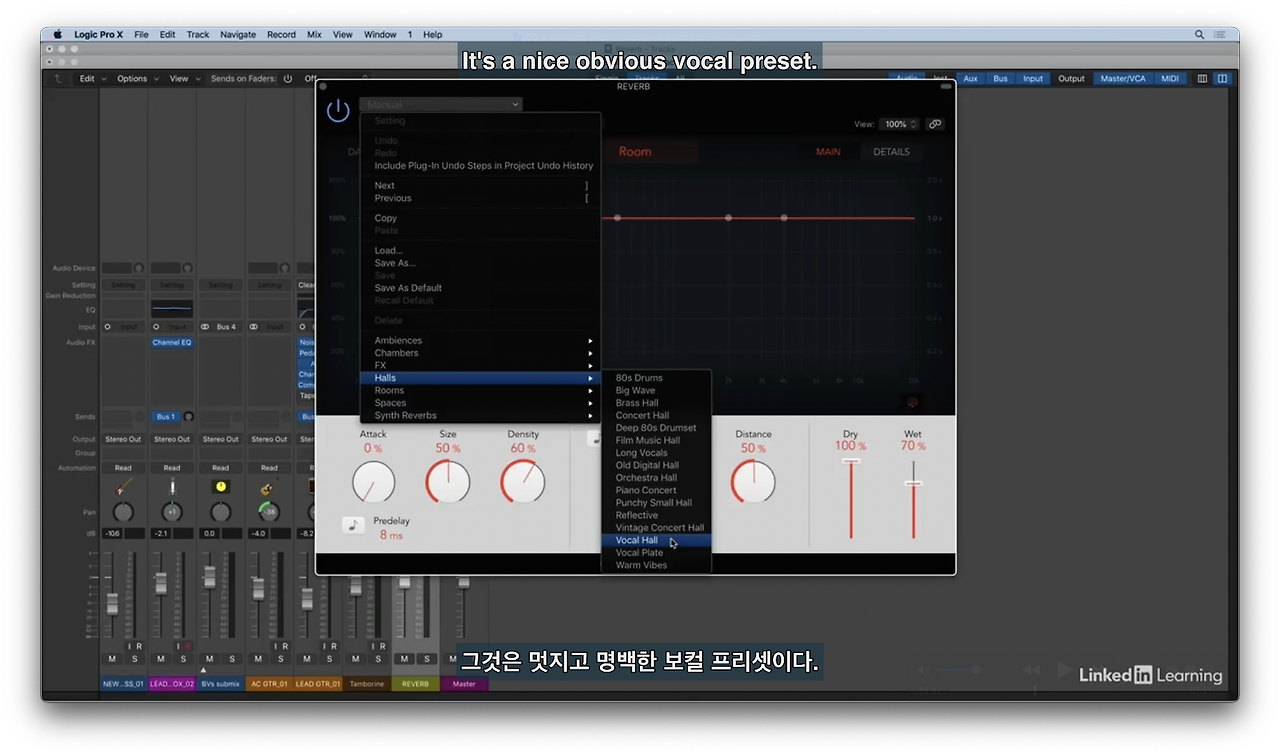
Task: Choose Vocal Plate preset
Action: (x=656, y=552)
